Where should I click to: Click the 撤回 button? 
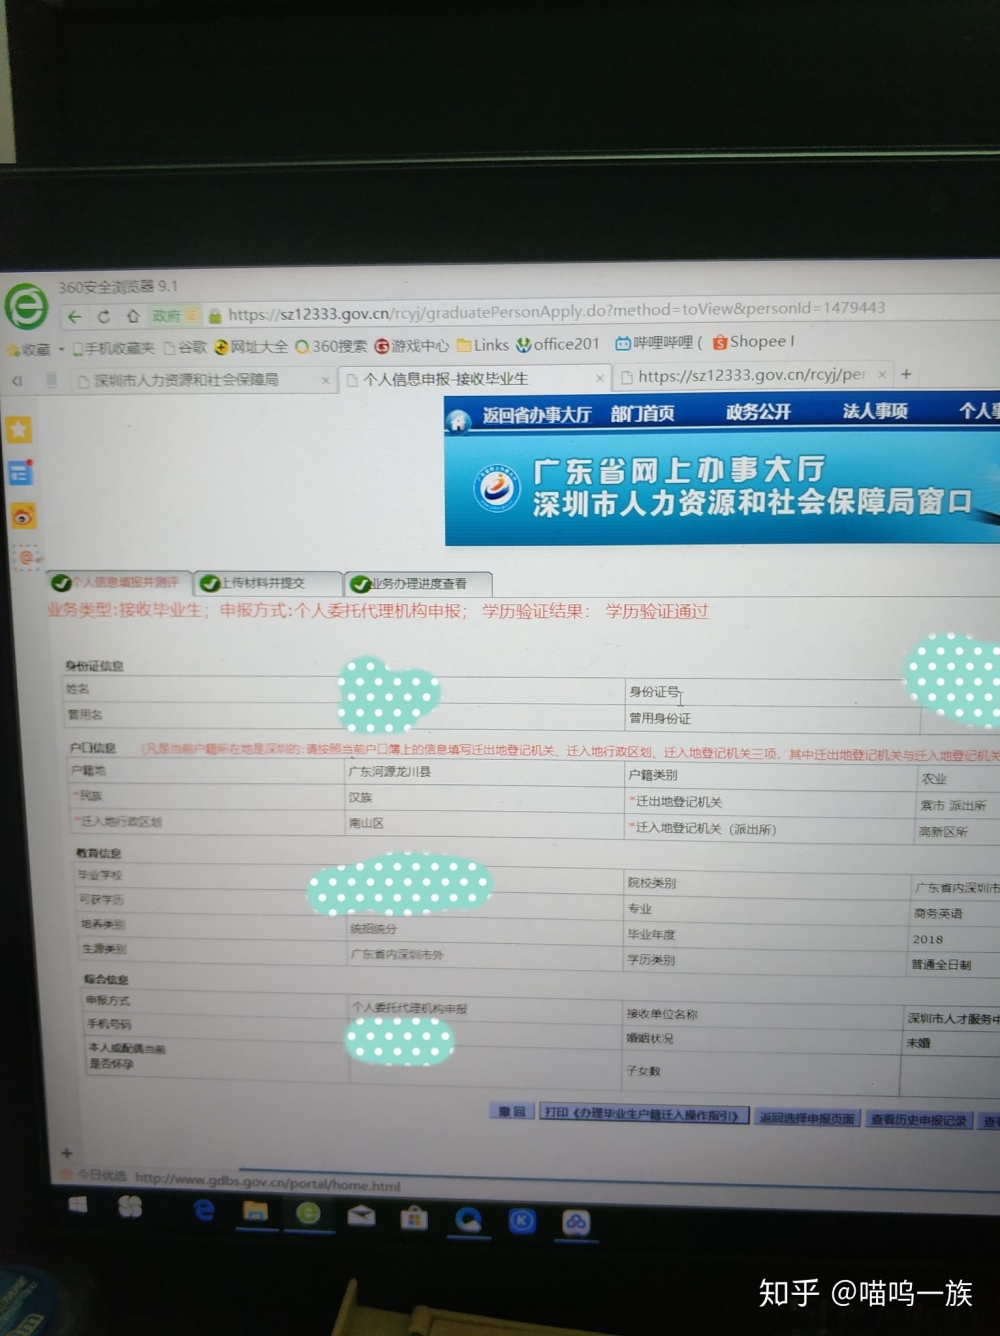511,1112
